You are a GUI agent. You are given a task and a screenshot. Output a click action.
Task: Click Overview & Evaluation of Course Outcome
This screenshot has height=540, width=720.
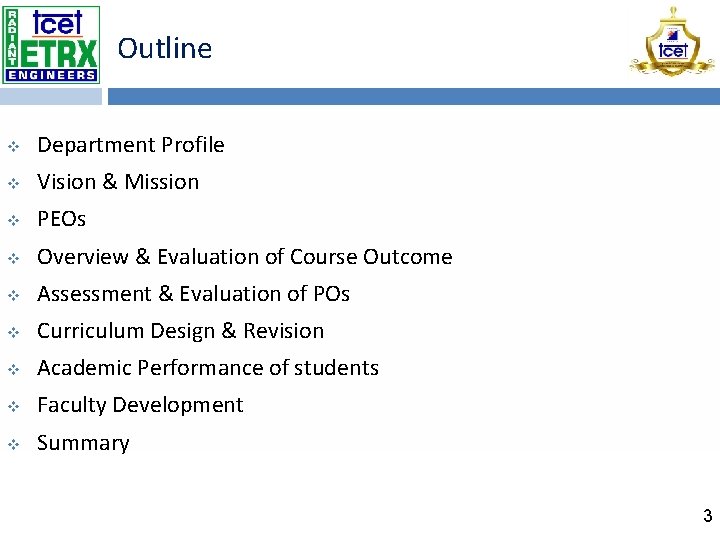[244, 257]
